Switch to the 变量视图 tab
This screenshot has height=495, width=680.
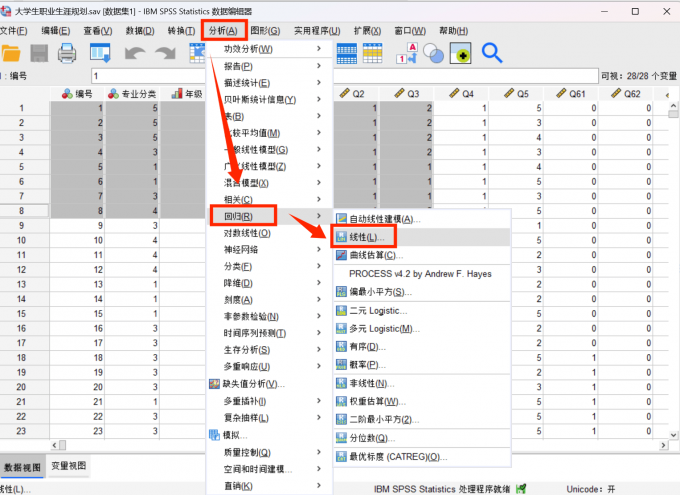(x=69, y=466)
